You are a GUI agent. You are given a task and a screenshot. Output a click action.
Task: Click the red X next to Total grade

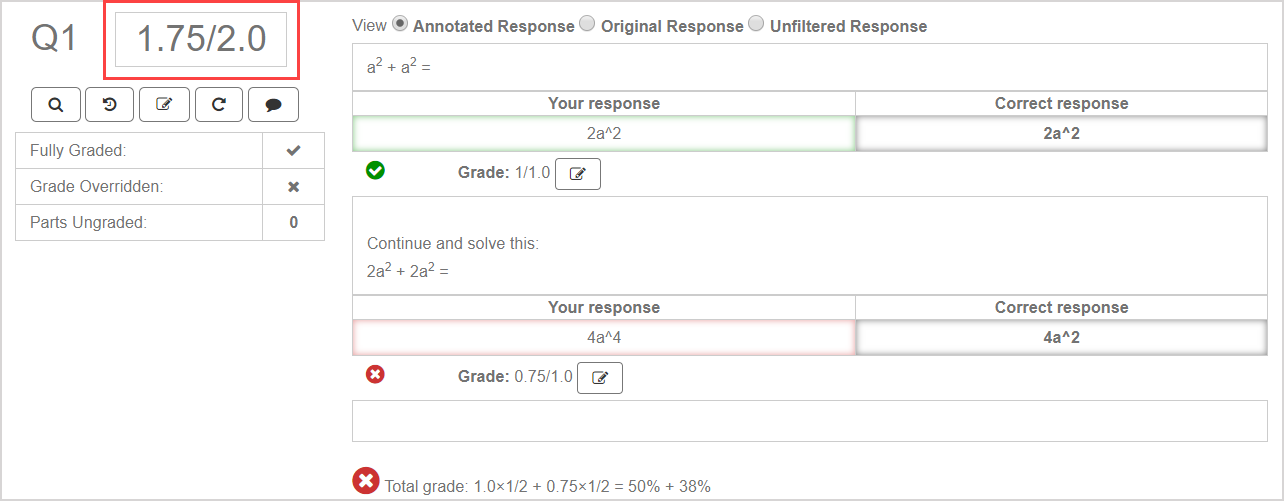pos(366,481)
